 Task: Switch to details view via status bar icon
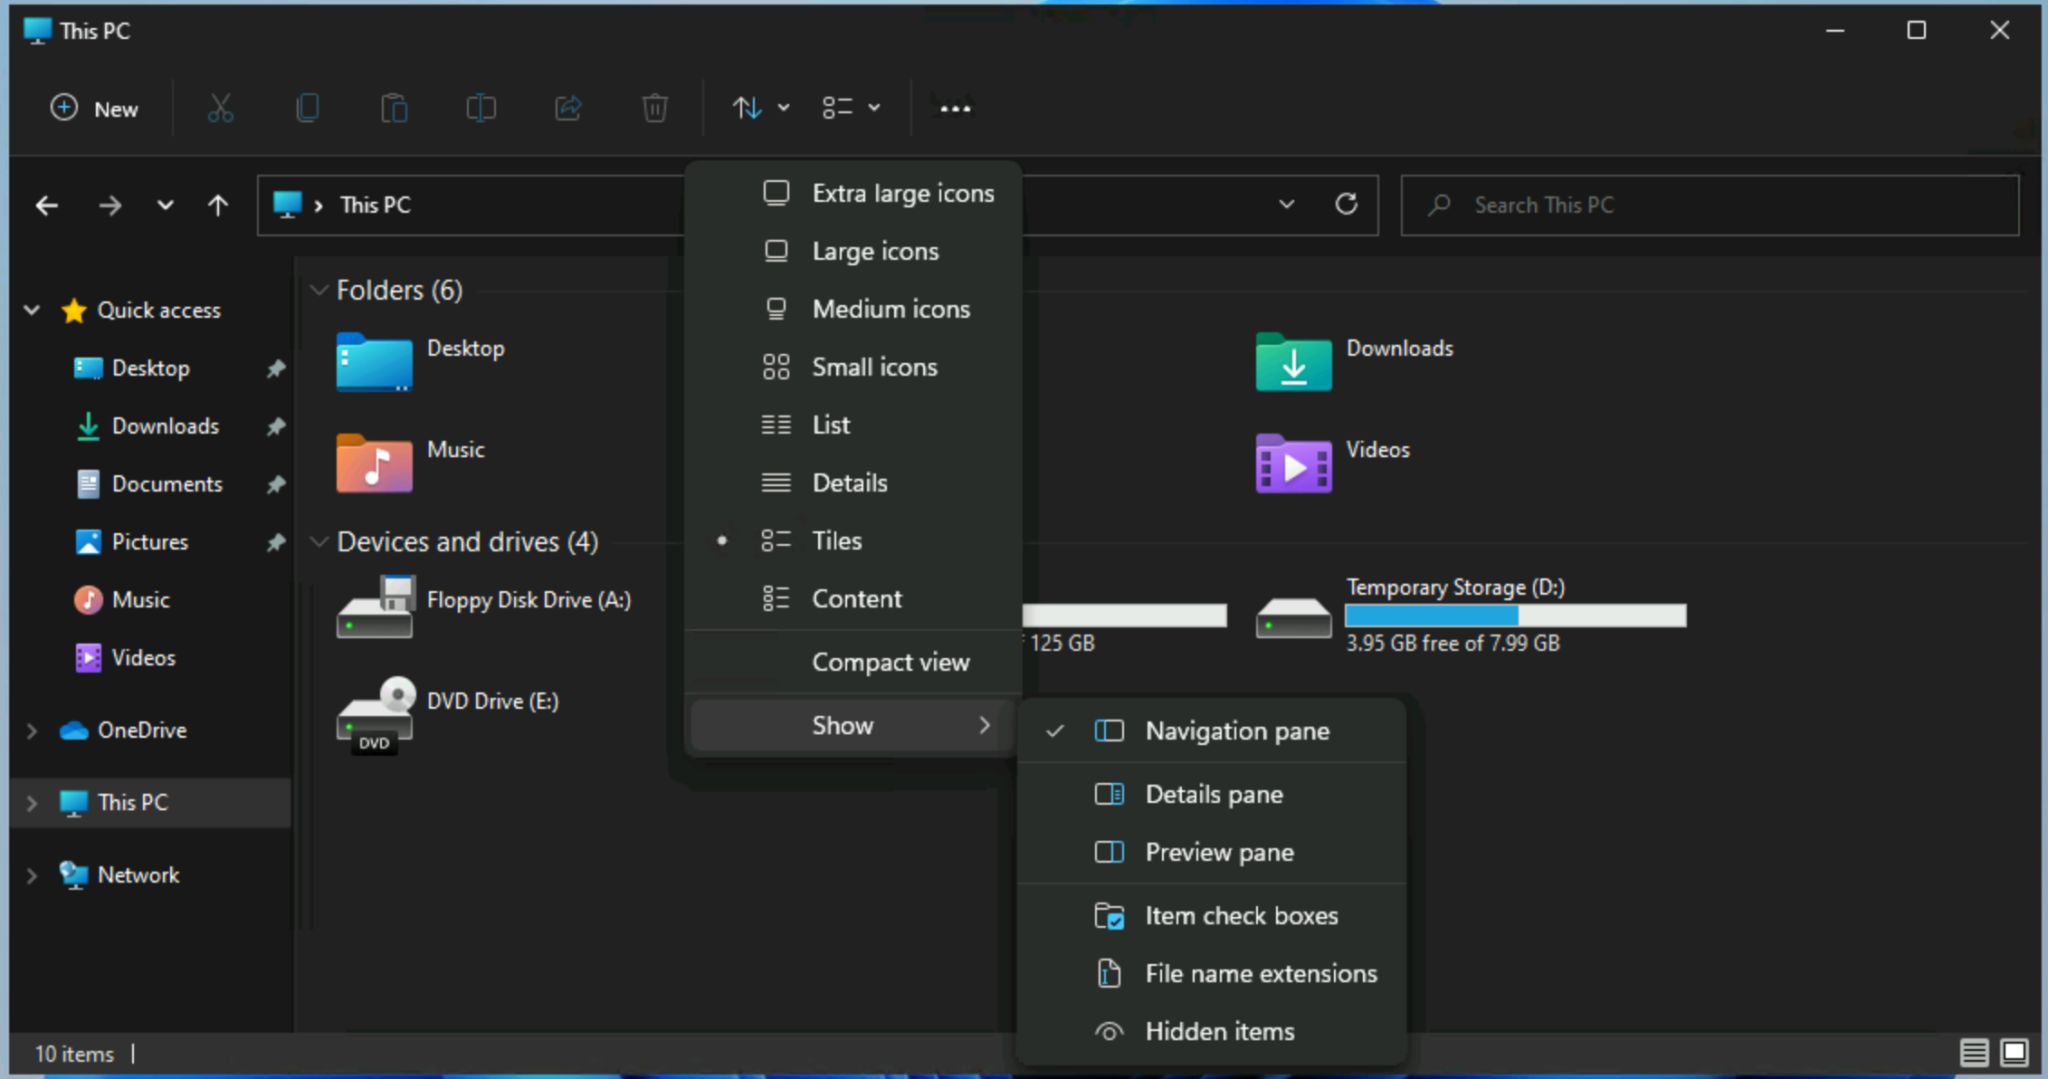(1974, 1053)
